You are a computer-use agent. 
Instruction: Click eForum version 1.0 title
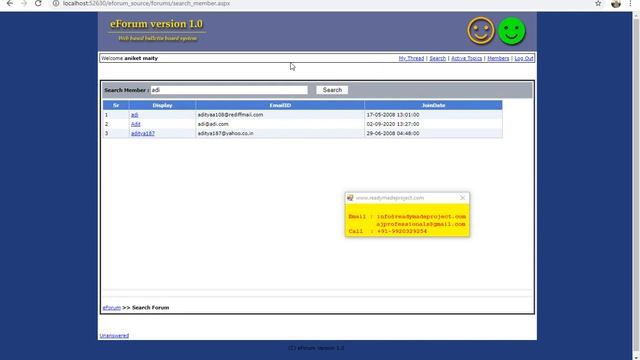pyautogui.click(x=156, y=24)
